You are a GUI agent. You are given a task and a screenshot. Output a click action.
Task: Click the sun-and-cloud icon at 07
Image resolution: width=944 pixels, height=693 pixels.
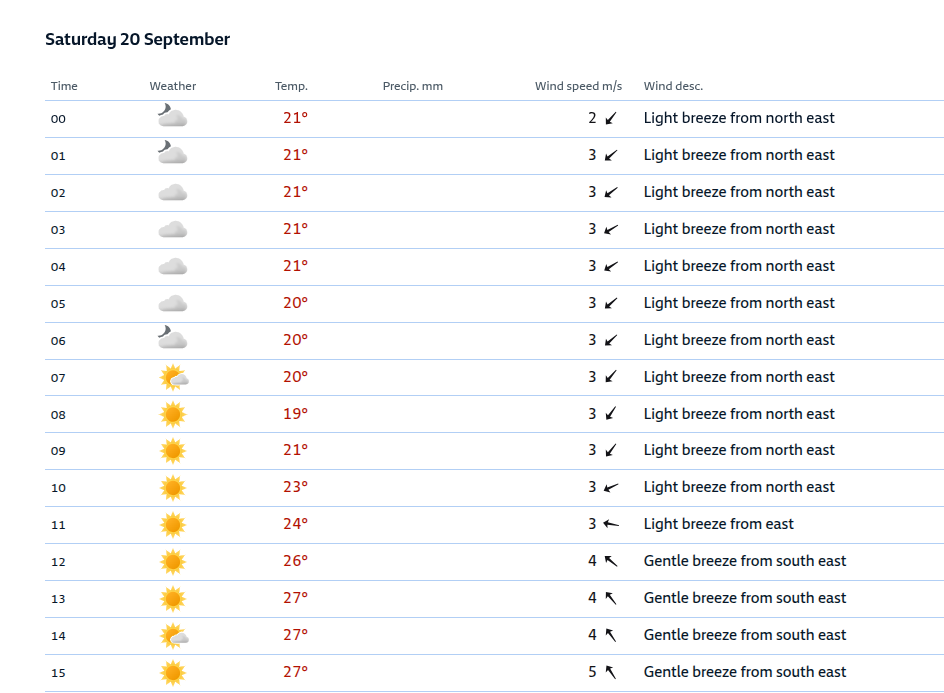[x=173, y=377]
